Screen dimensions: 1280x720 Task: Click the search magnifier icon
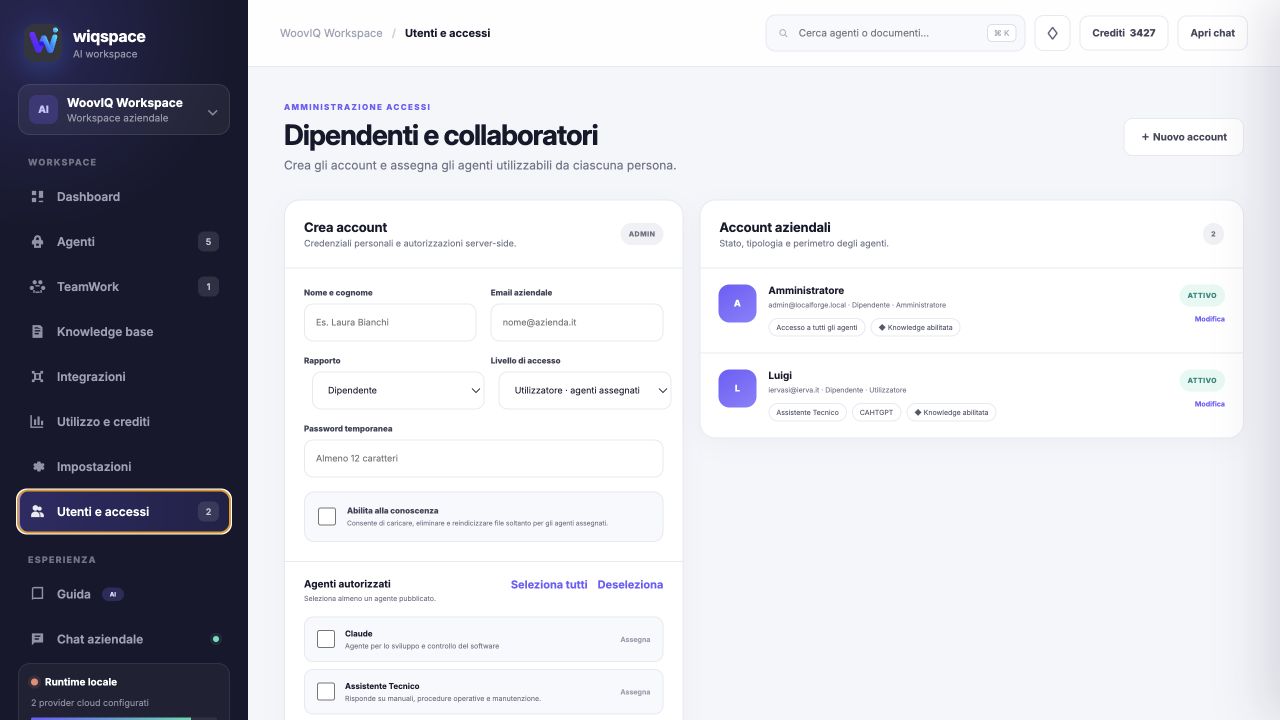pos(783,33)
